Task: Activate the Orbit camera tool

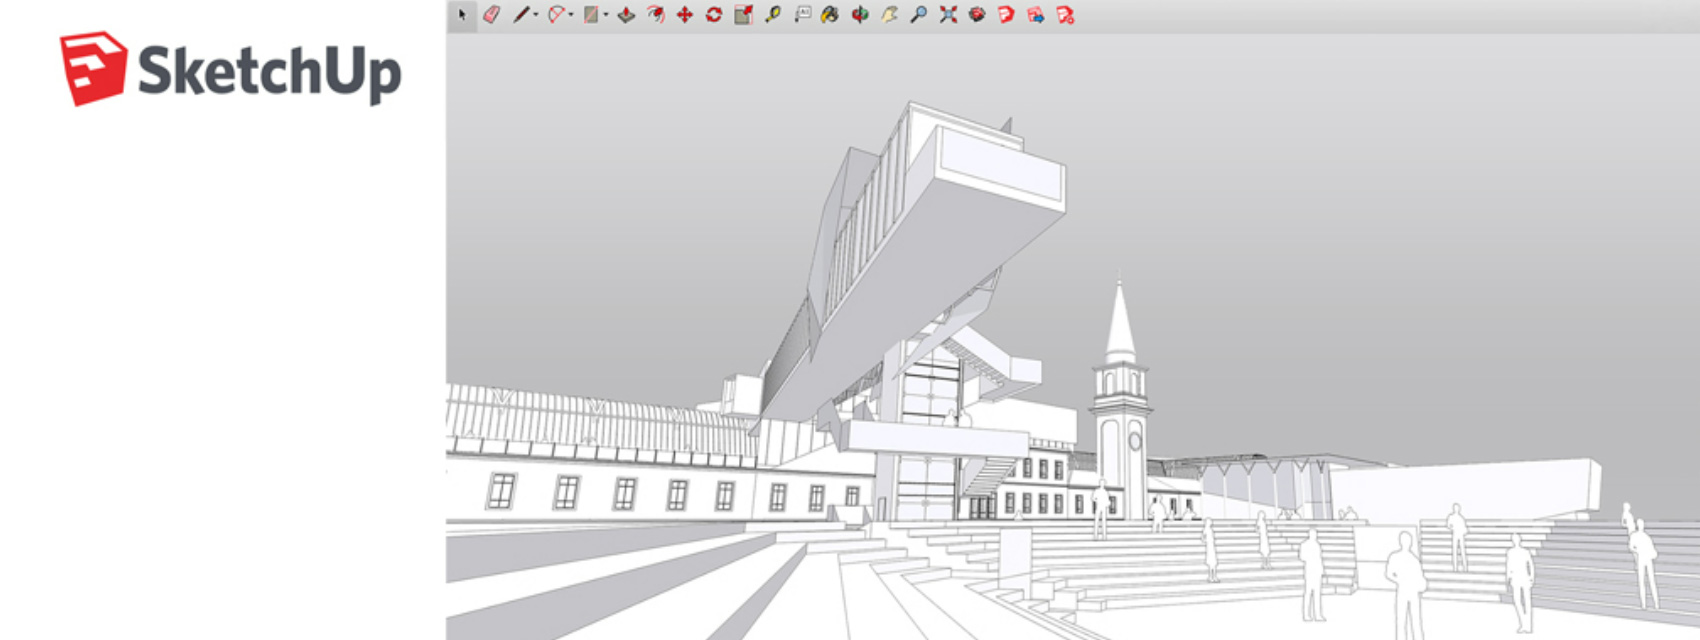Action: (x=860, y=15)
